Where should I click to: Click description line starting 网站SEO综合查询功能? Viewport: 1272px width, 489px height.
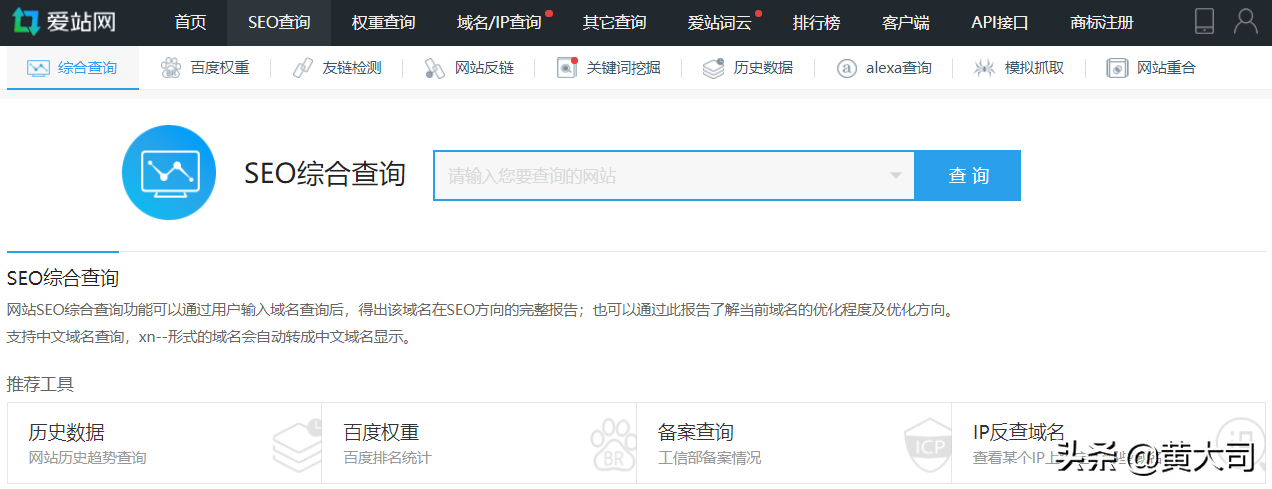tap(481, 310)
